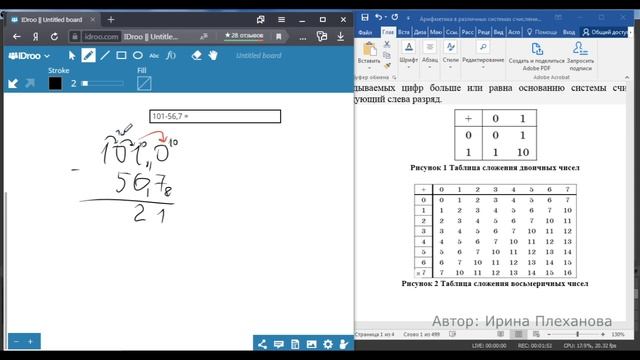The image size is (640, 360).
Task: Toggle the pen drawing tool
Action: (x=88, y=56)
